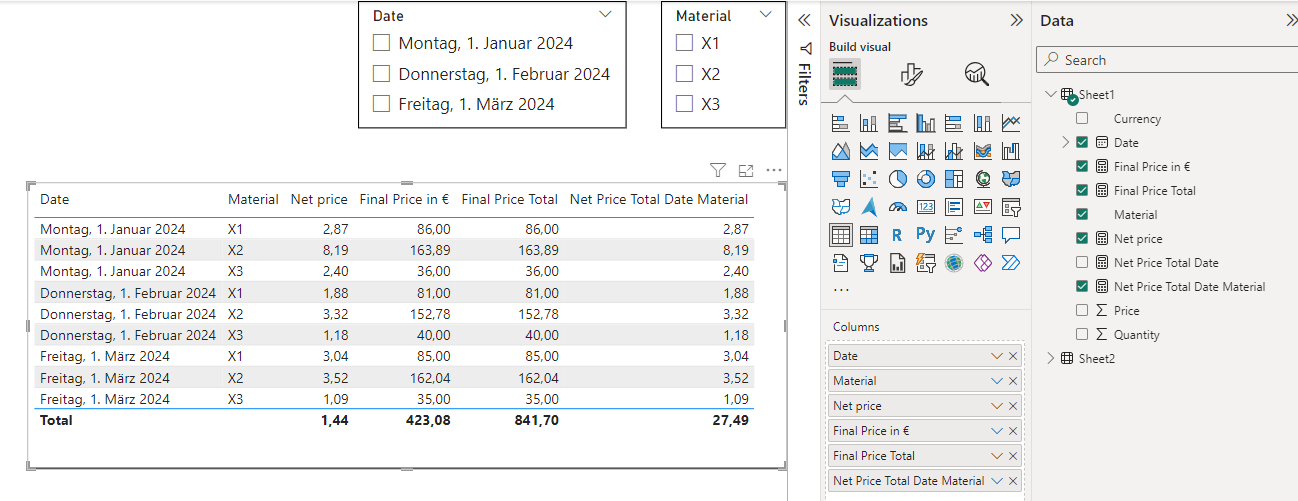Viewport: 1298px width, 501px height.
Task: Select the Pie chart visual
Action: tap(897, 179)
